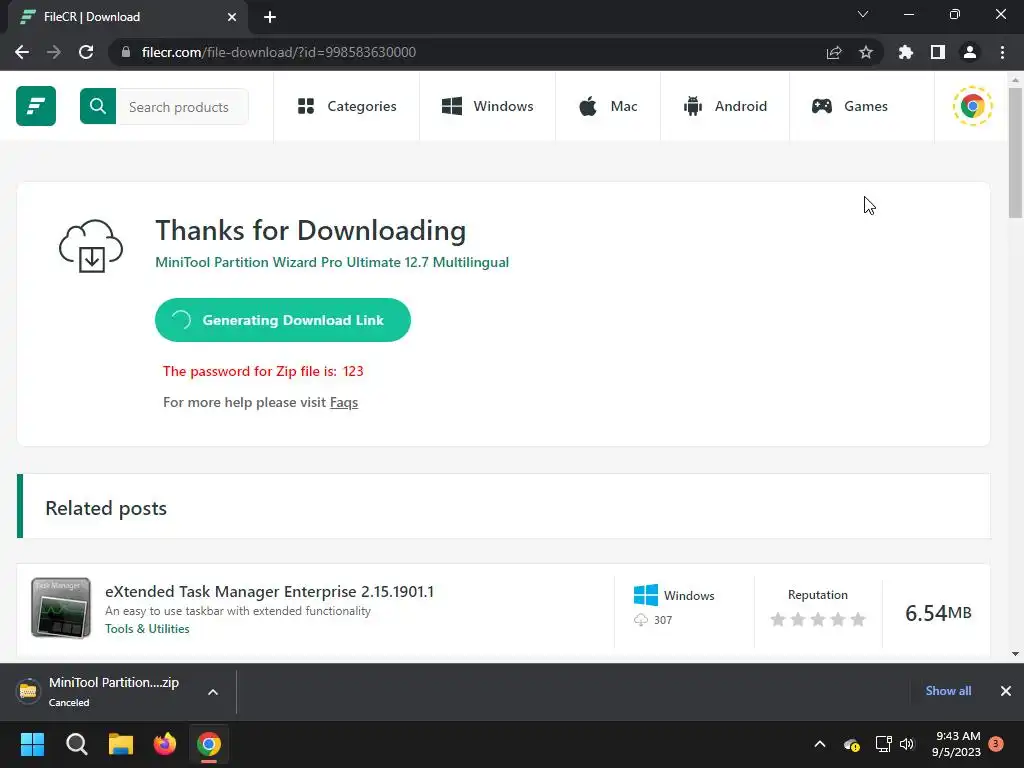Click the lock site information icon
The image size is (1024, 768).
point(126,52)
